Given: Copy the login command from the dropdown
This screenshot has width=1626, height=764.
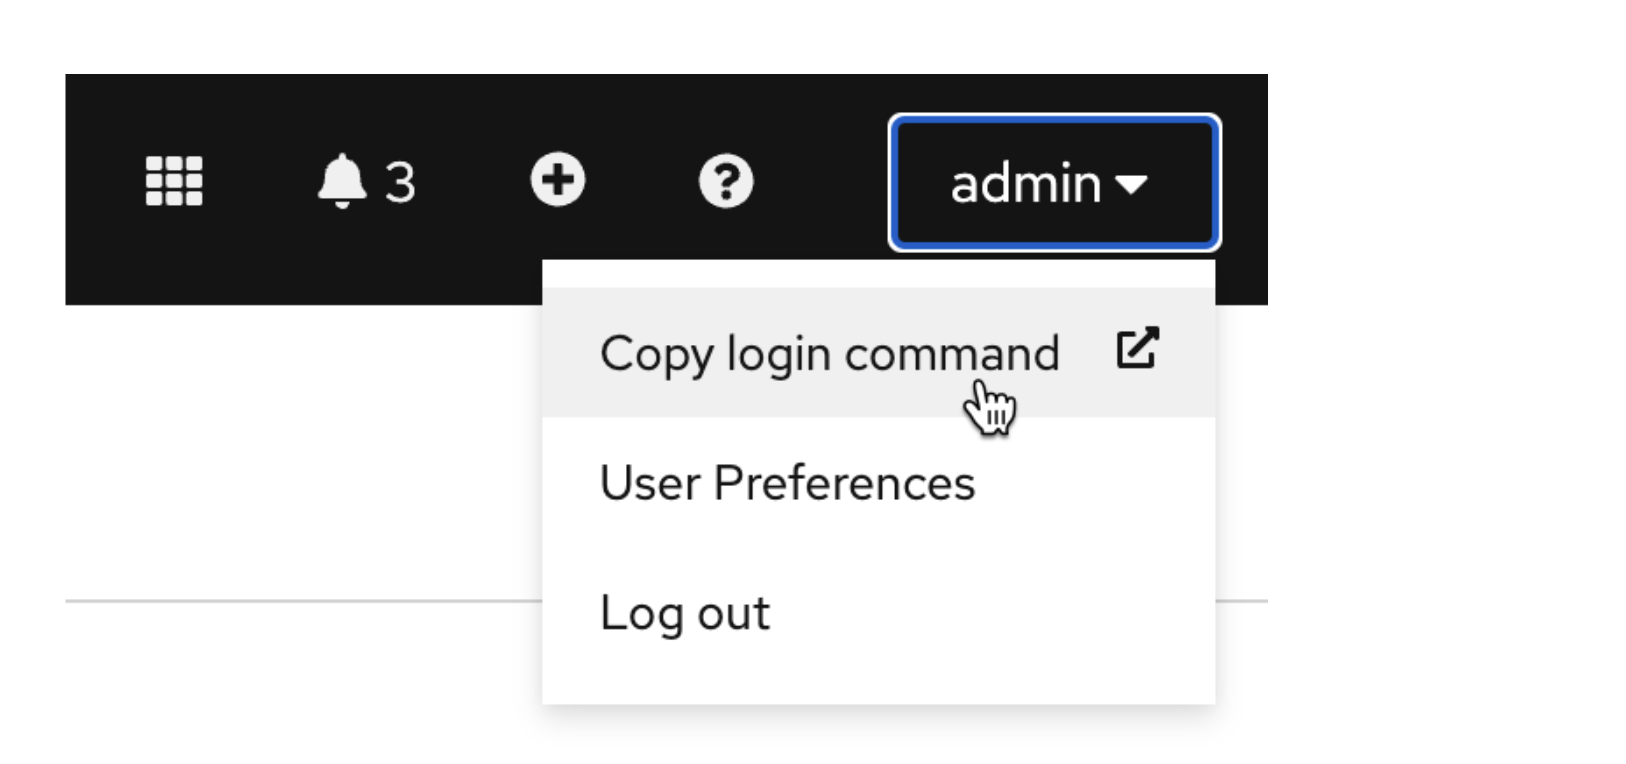Looking at the screenshot, I should [830, 352].
